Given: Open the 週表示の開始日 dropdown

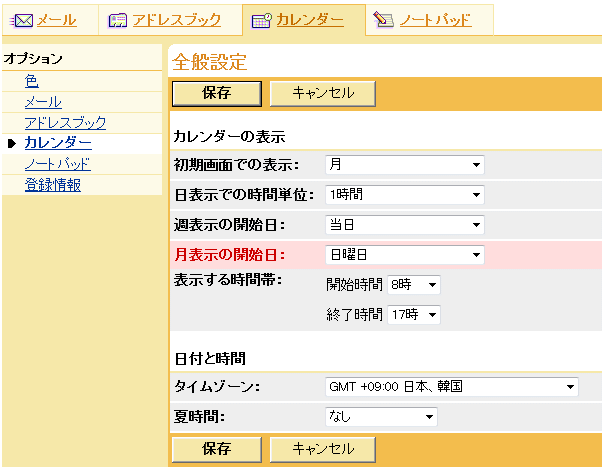Looking at the screenshot, I should [404, 225].
